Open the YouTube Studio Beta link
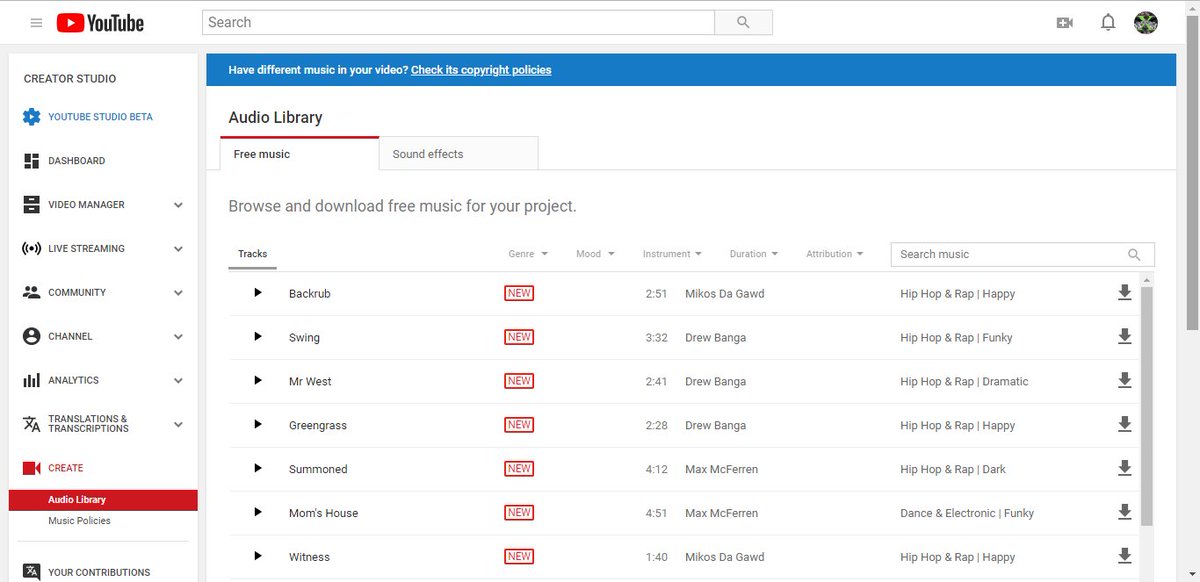 tap(100, 117)
